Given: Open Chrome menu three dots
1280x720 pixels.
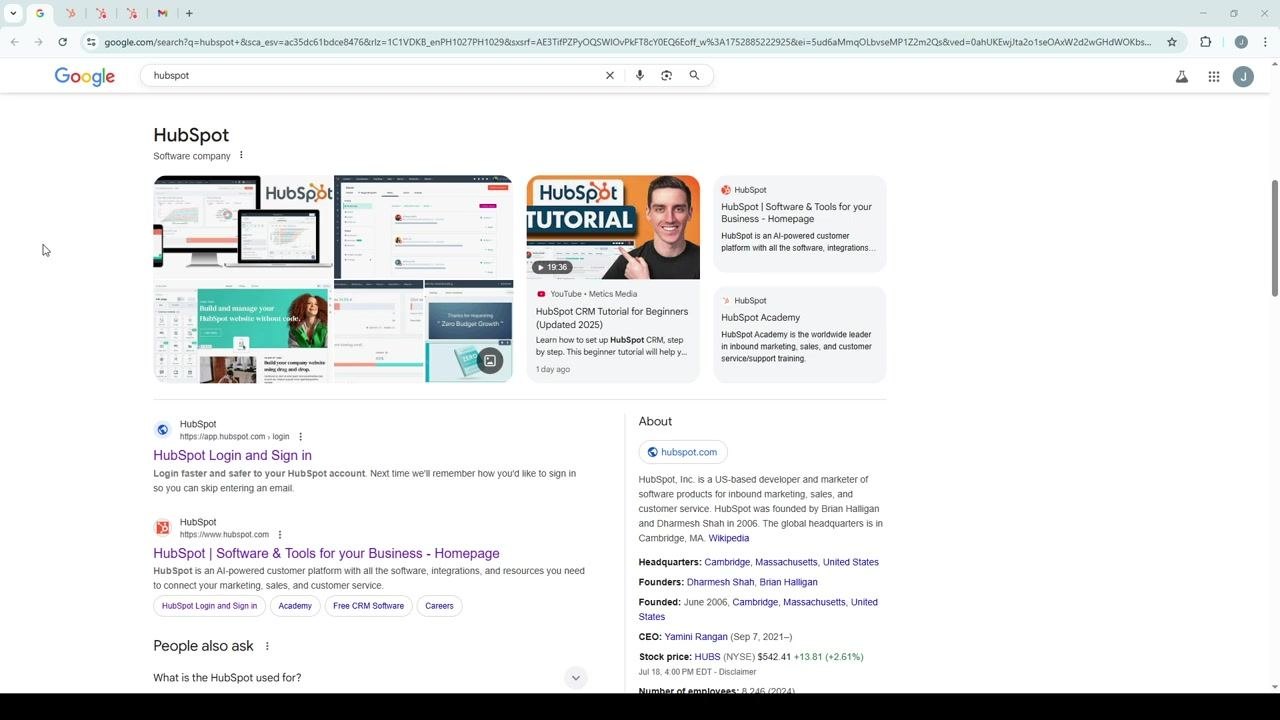Looking at the screenshot, I should 1265,42.
